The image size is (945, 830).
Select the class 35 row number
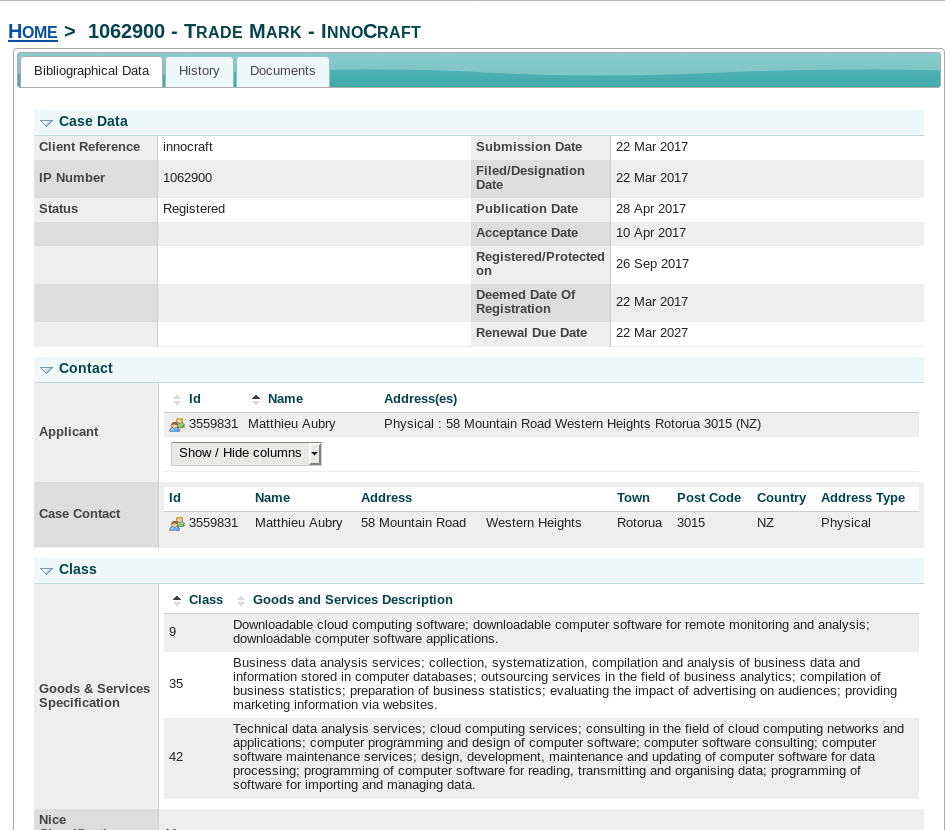click(x=176, y=684)
